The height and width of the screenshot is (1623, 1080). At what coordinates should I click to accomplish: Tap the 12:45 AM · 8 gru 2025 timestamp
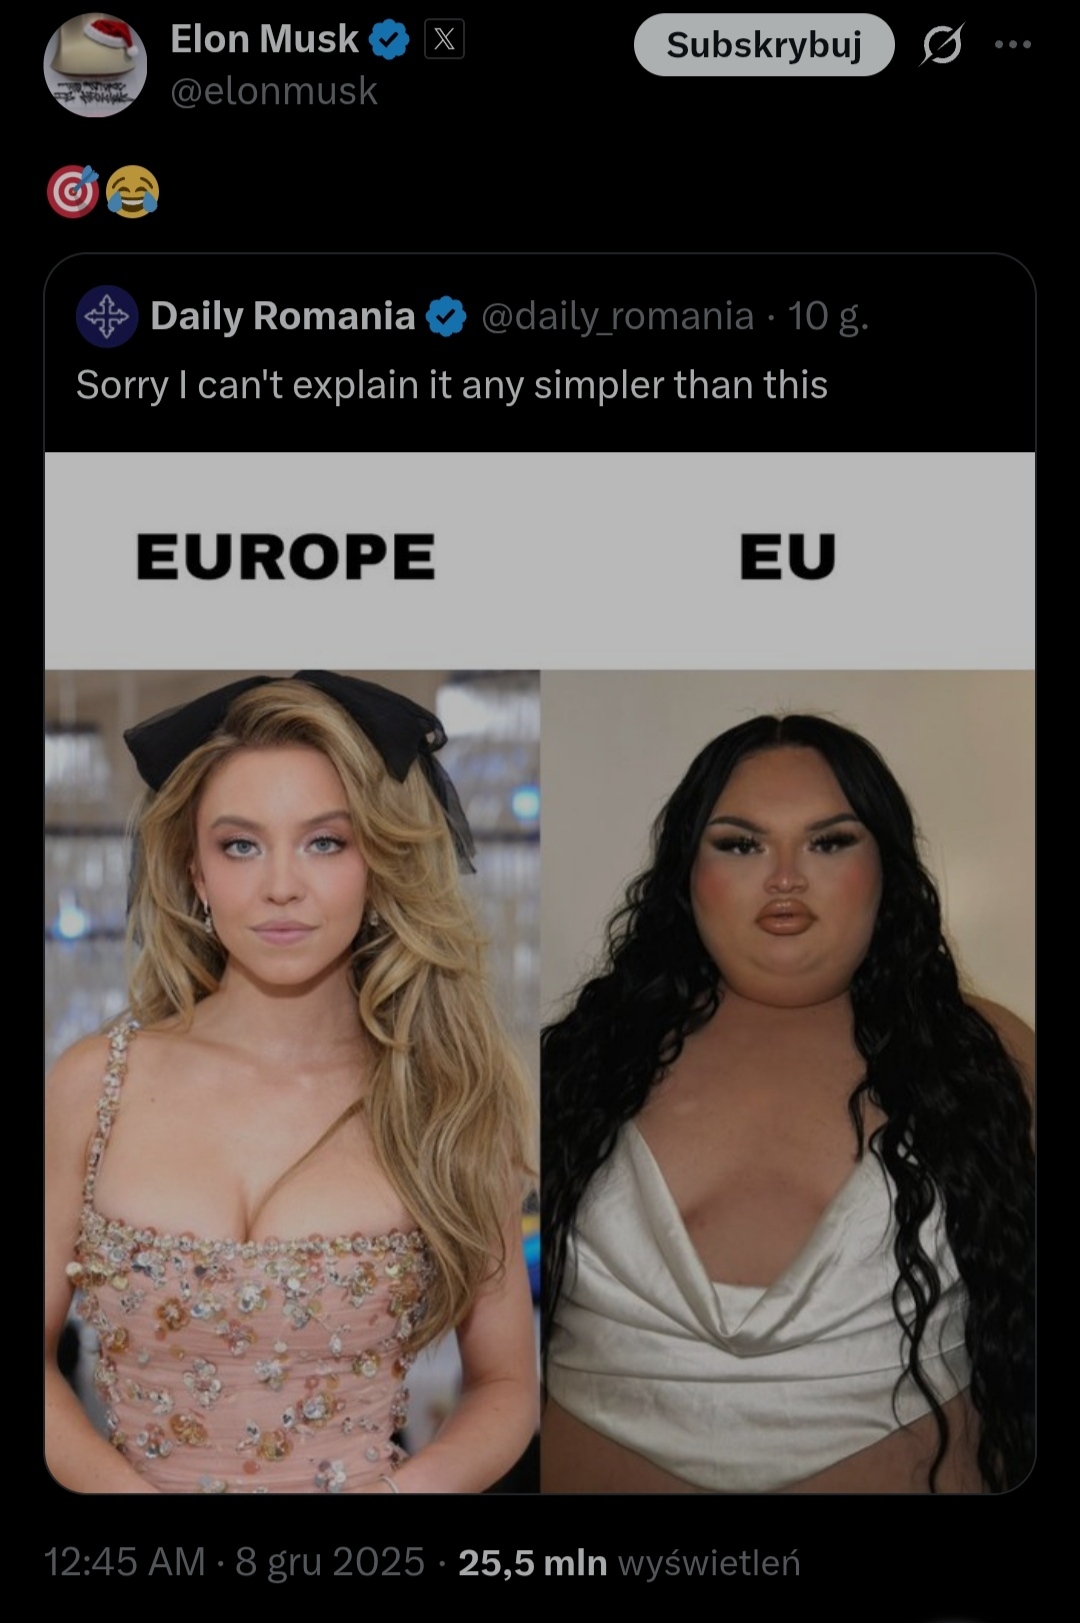coord(235,1562)
